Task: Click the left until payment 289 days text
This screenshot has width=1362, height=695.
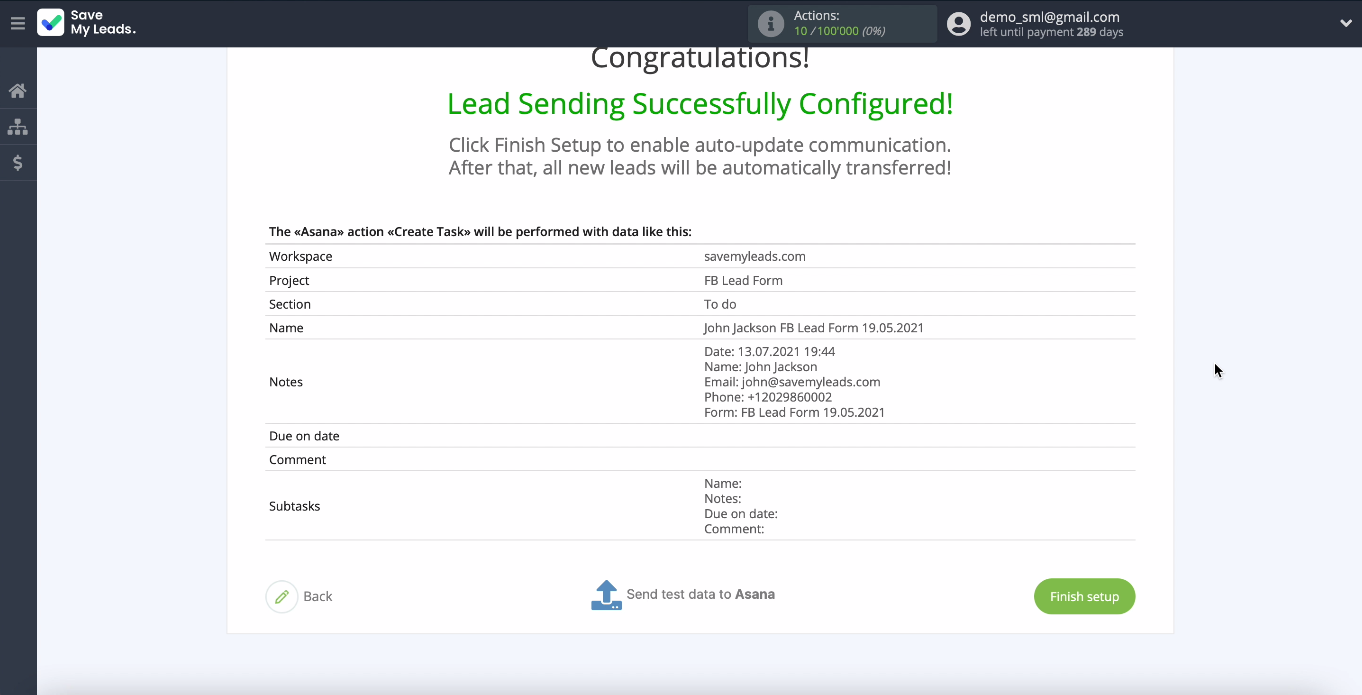Action: (1052, 32)
